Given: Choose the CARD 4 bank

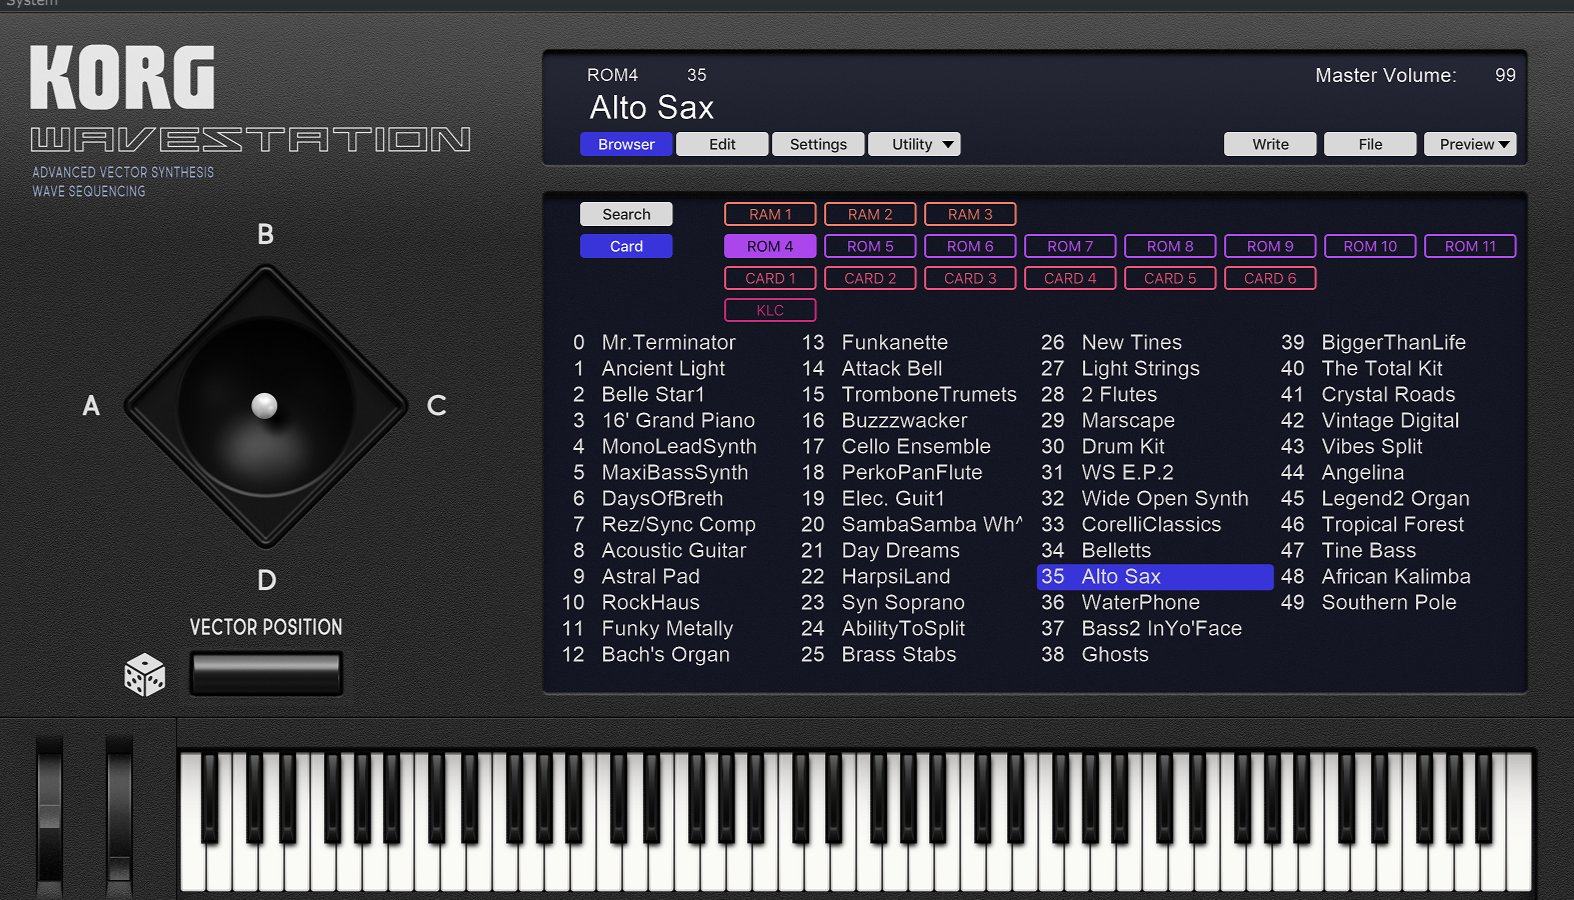Looking at the screenshot, I should pos(1070,278).
